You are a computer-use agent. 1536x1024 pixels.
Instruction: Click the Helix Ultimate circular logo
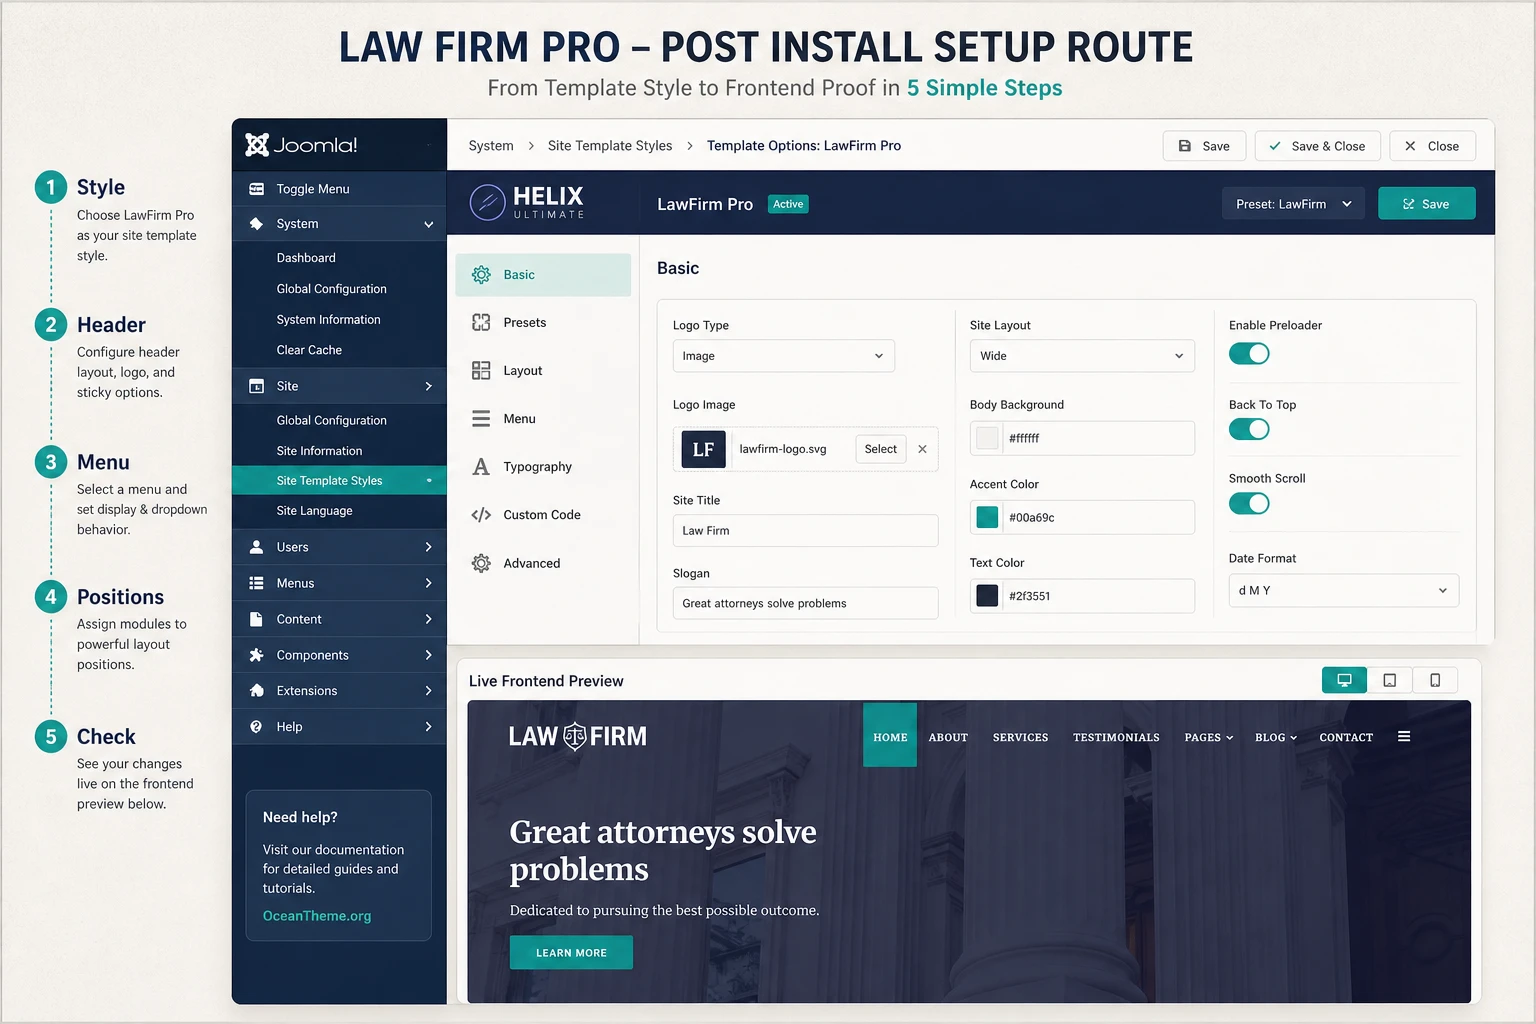pyautogui.click(x=487, y=203)
